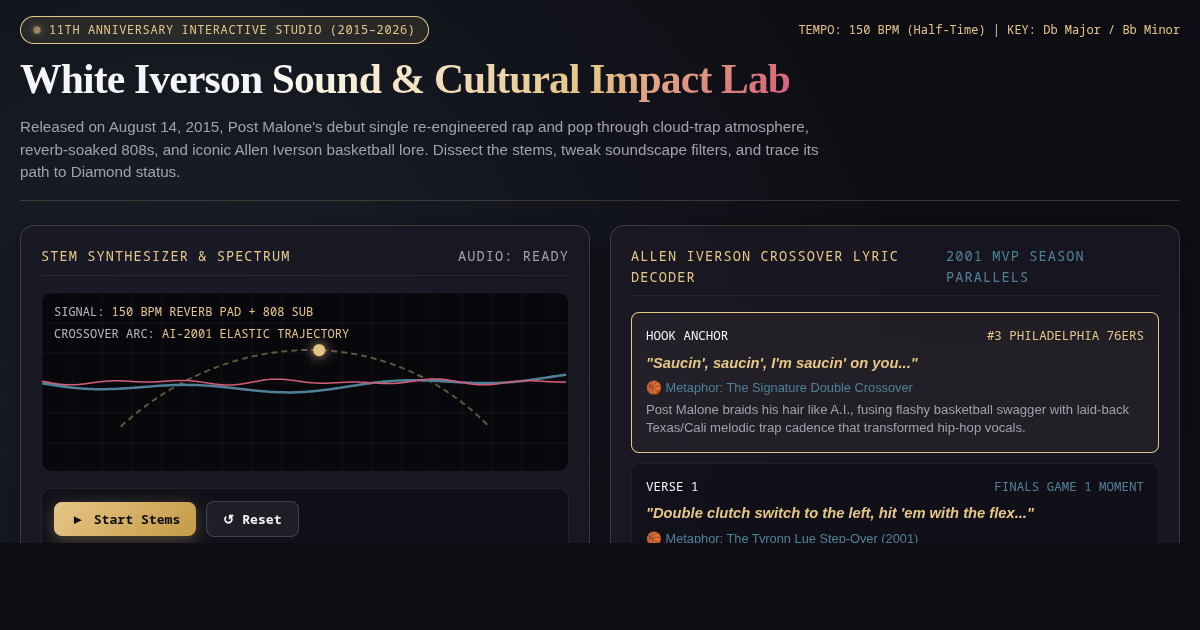Click the status dot in the anniversary badge
Viewport: 1200px width, 630px height.
37,30
